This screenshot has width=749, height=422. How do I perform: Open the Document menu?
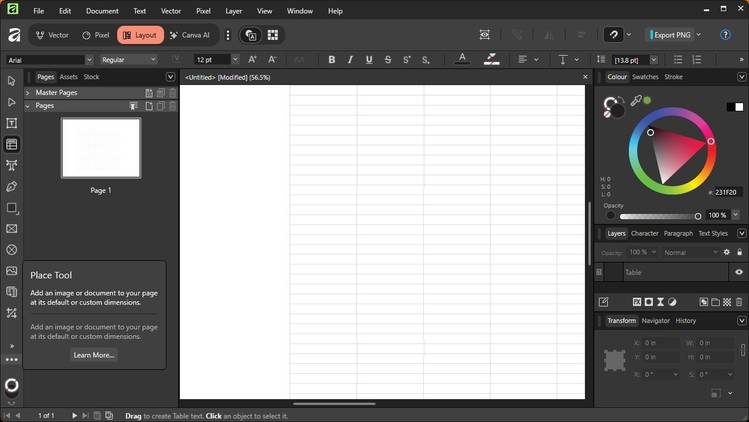pos(102,11)
